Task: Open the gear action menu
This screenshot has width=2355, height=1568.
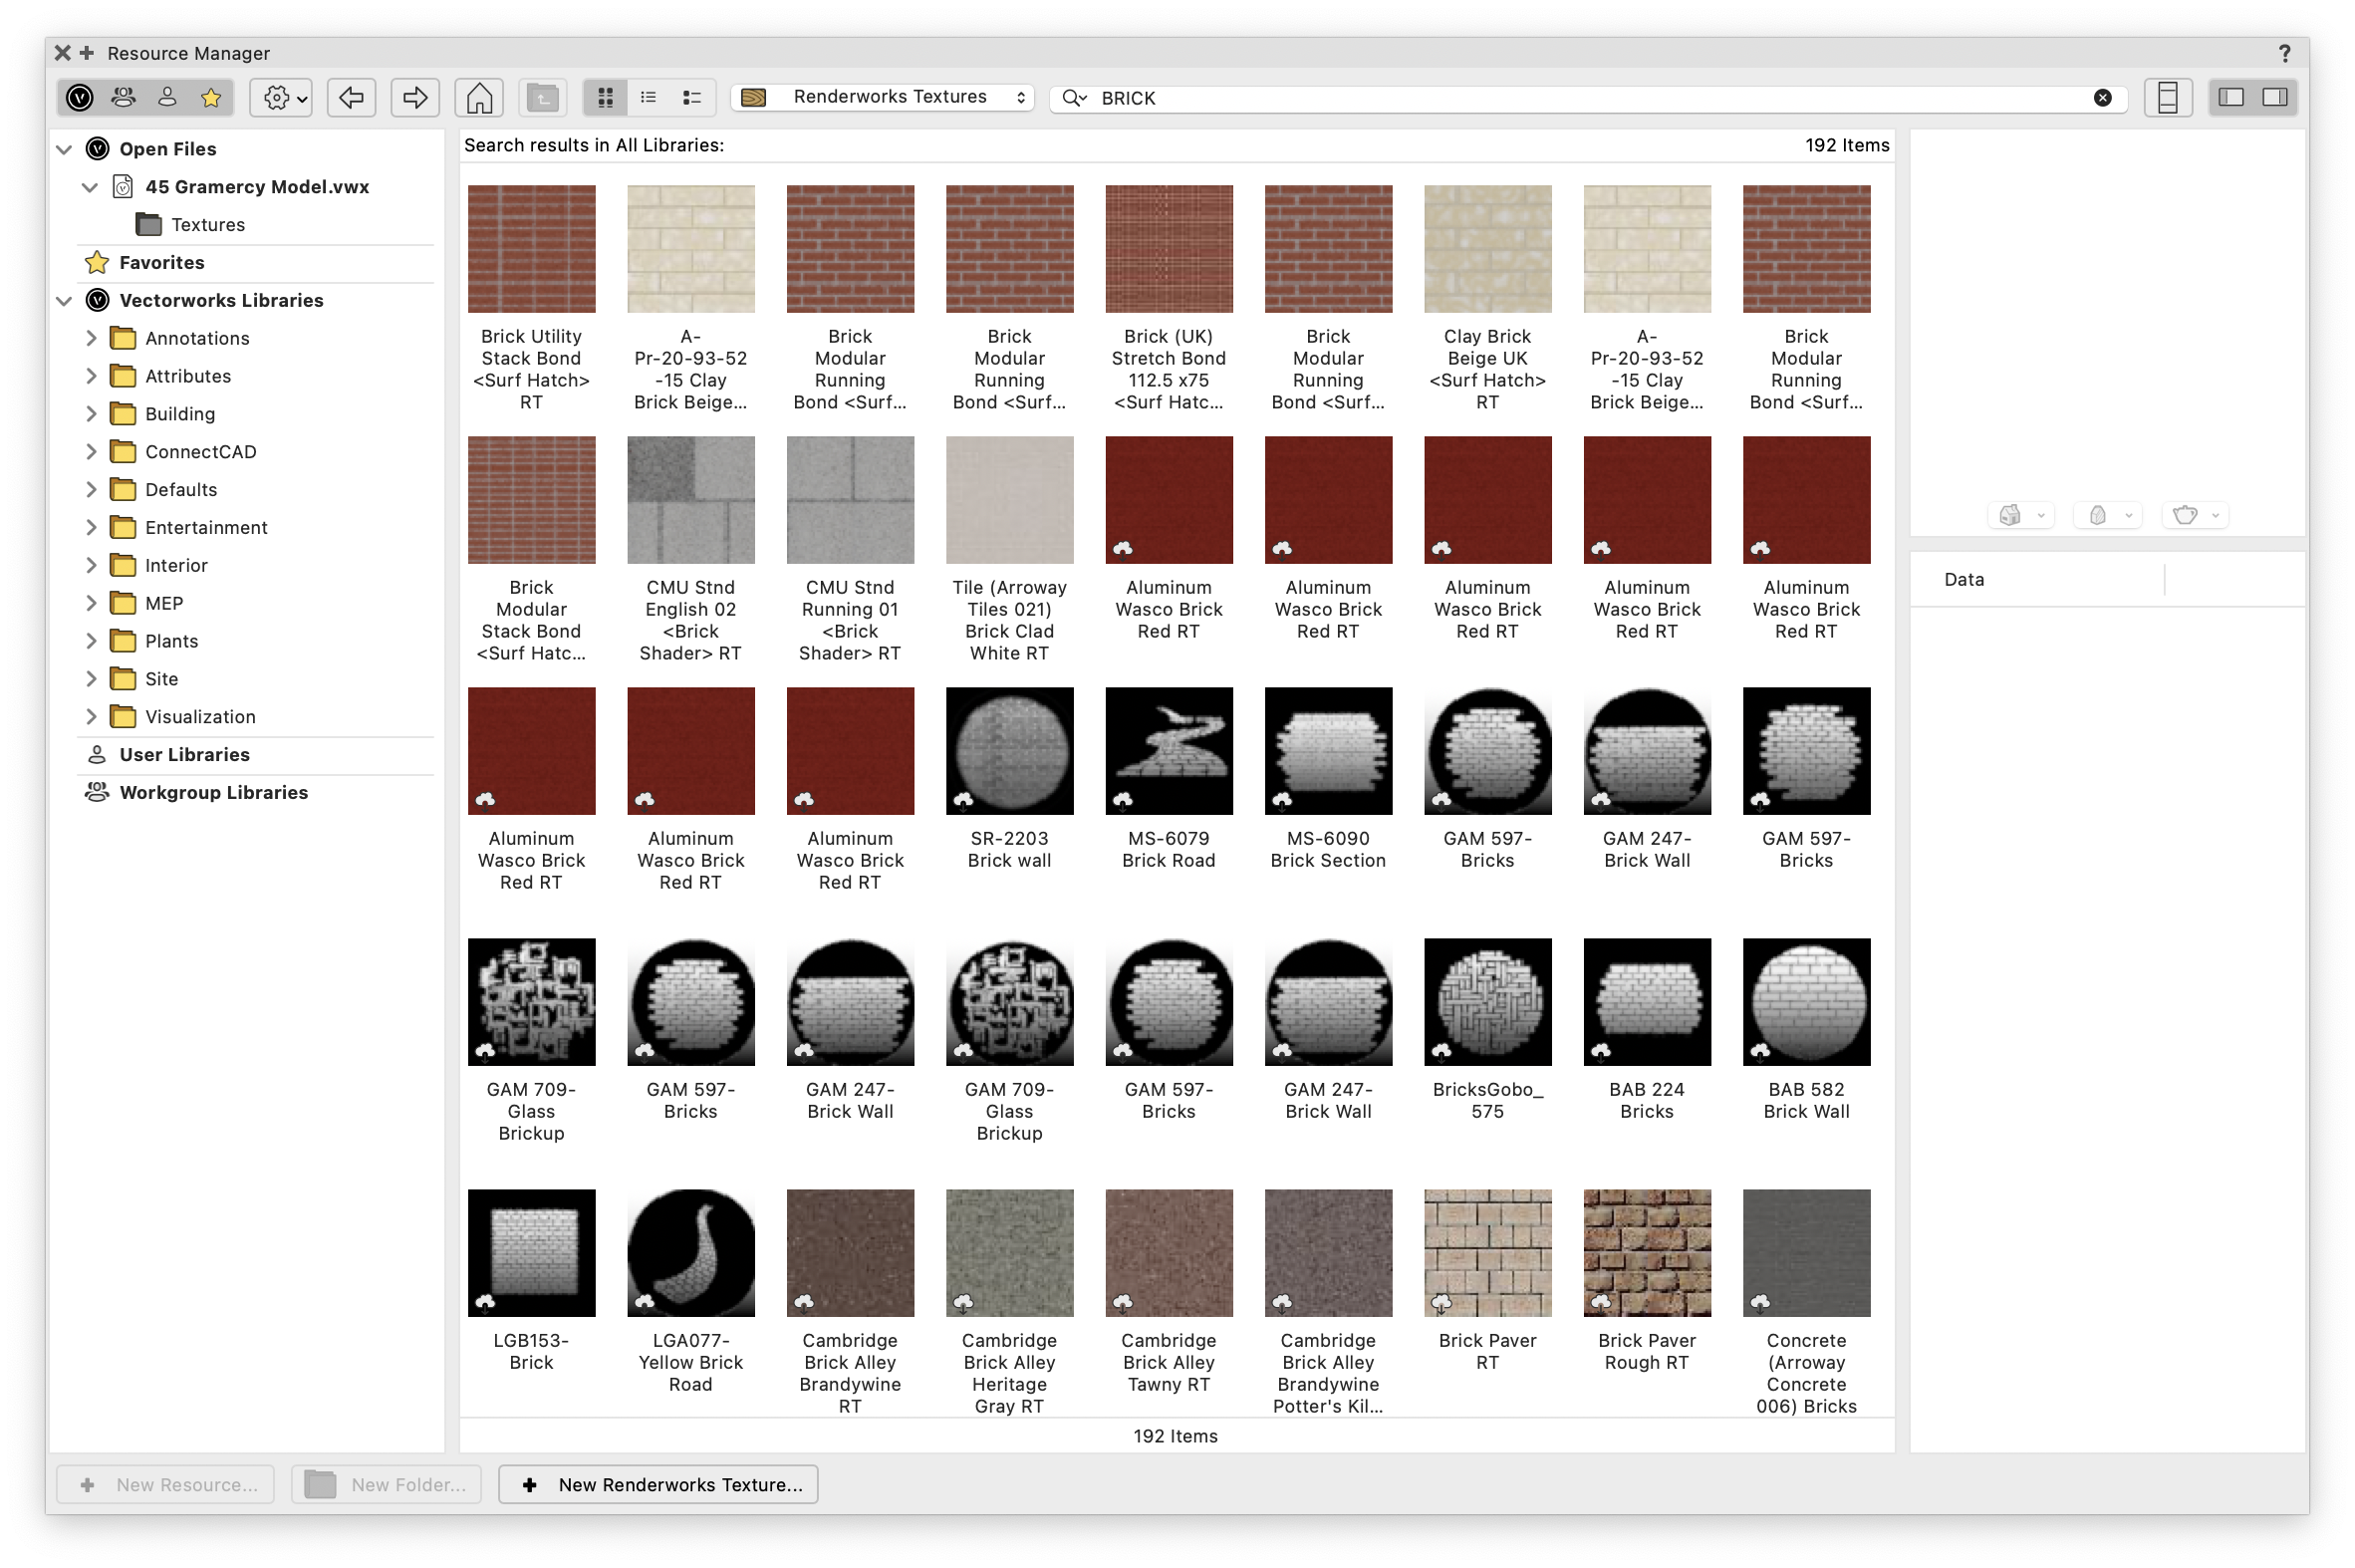Action: (x=282, y=97)
